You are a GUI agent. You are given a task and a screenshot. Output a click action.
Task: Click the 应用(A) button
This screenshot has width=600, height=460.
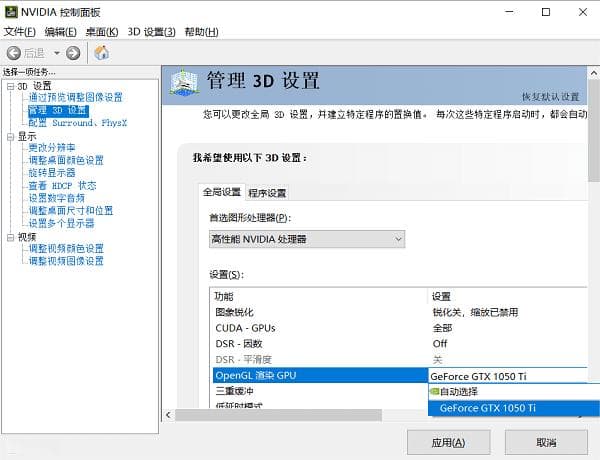coord(448,443)
